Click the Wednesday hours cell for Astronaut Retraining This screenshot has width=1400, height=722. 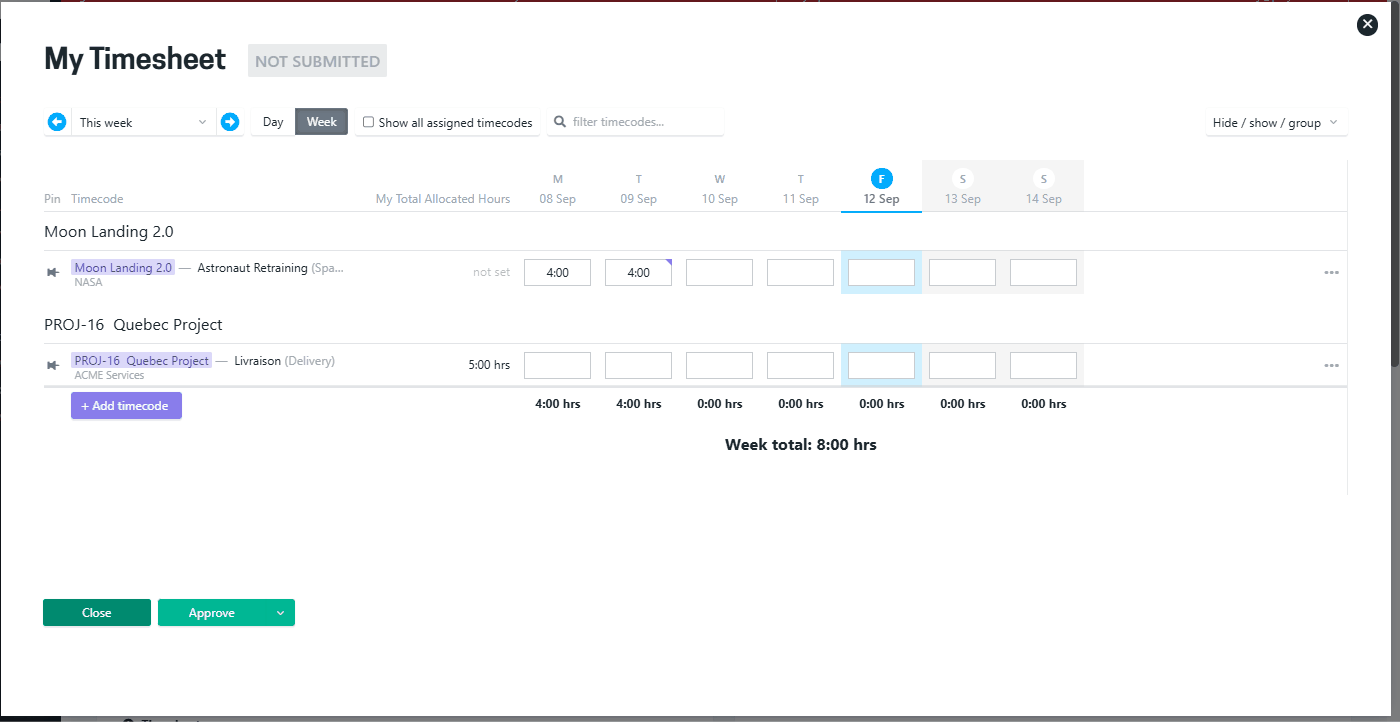click(x=719, y=271)
